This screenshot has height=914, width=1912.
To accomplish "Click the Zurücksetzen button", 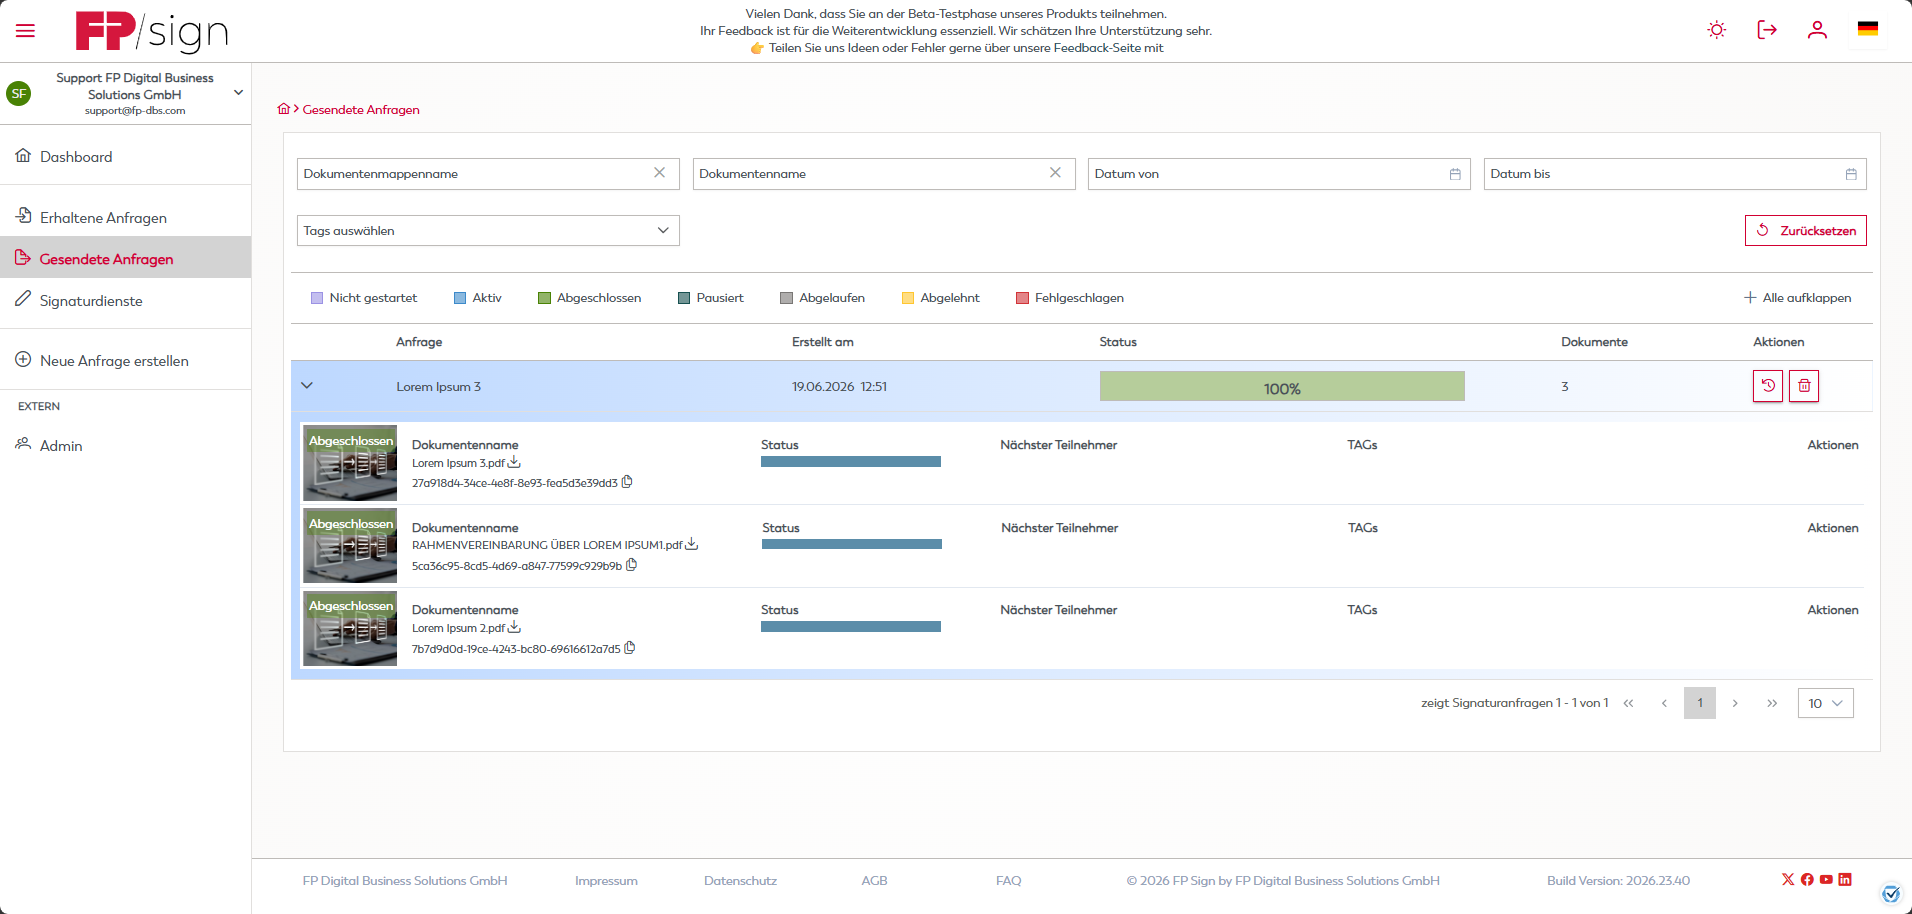I will 1805,231.
